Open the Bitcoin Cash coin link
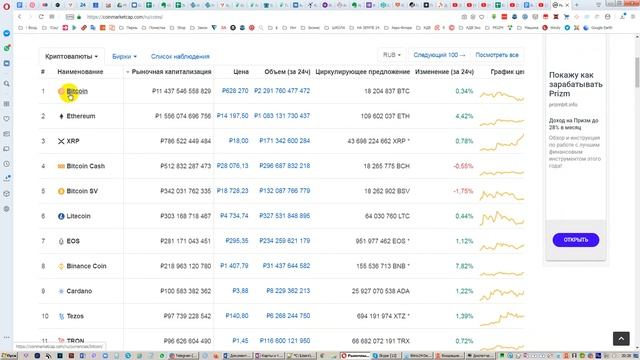The image size is (640, 360). point(86,166)
